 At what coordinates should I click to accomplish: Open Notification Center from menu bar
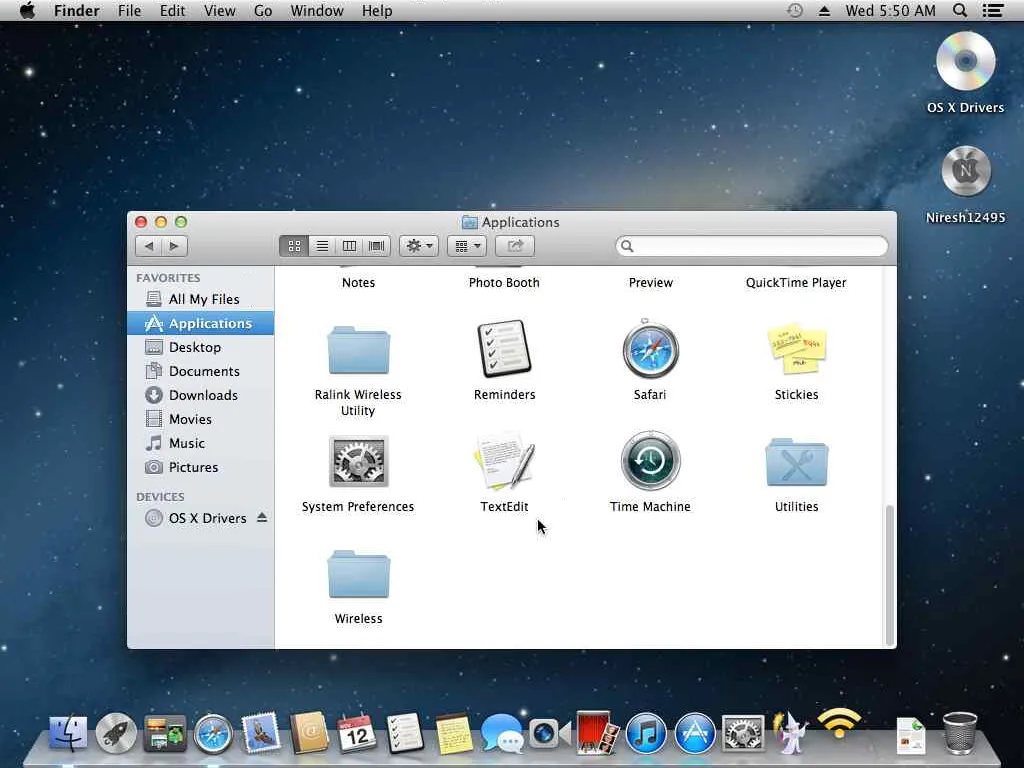[x=993, y=10]
